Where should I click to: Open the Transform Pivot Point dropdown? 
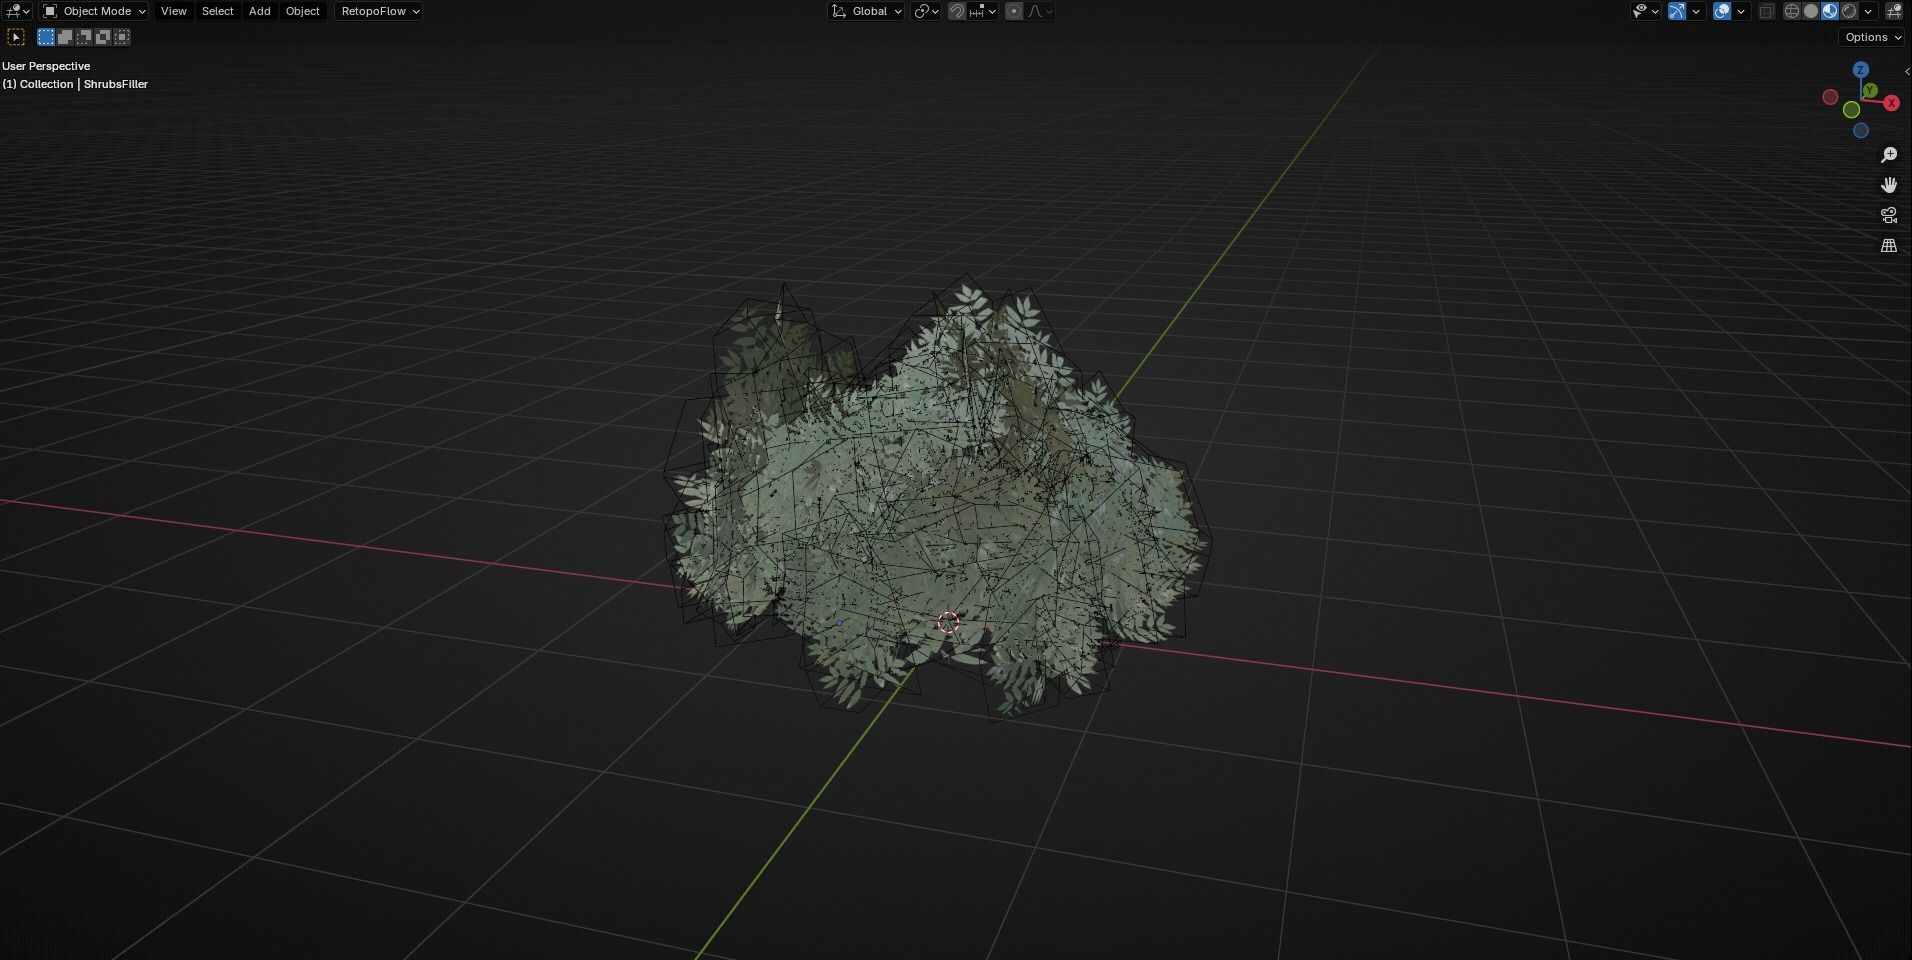pyautogui.click(x=923, y=11)
